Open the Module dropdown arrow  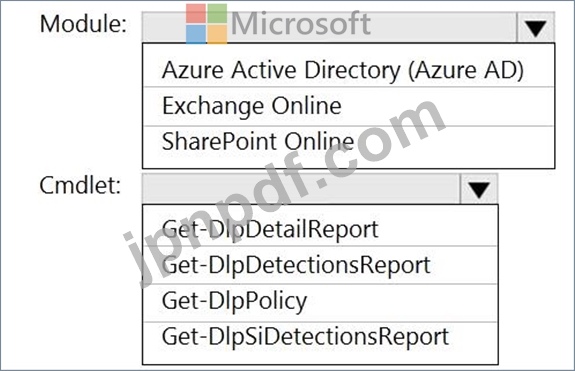coord(535,27)
